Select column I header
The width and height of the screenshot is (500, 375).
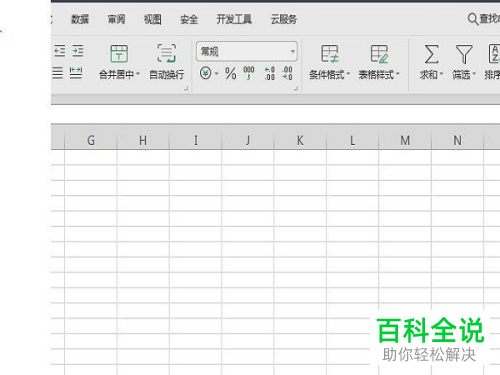tap(195, 140)
